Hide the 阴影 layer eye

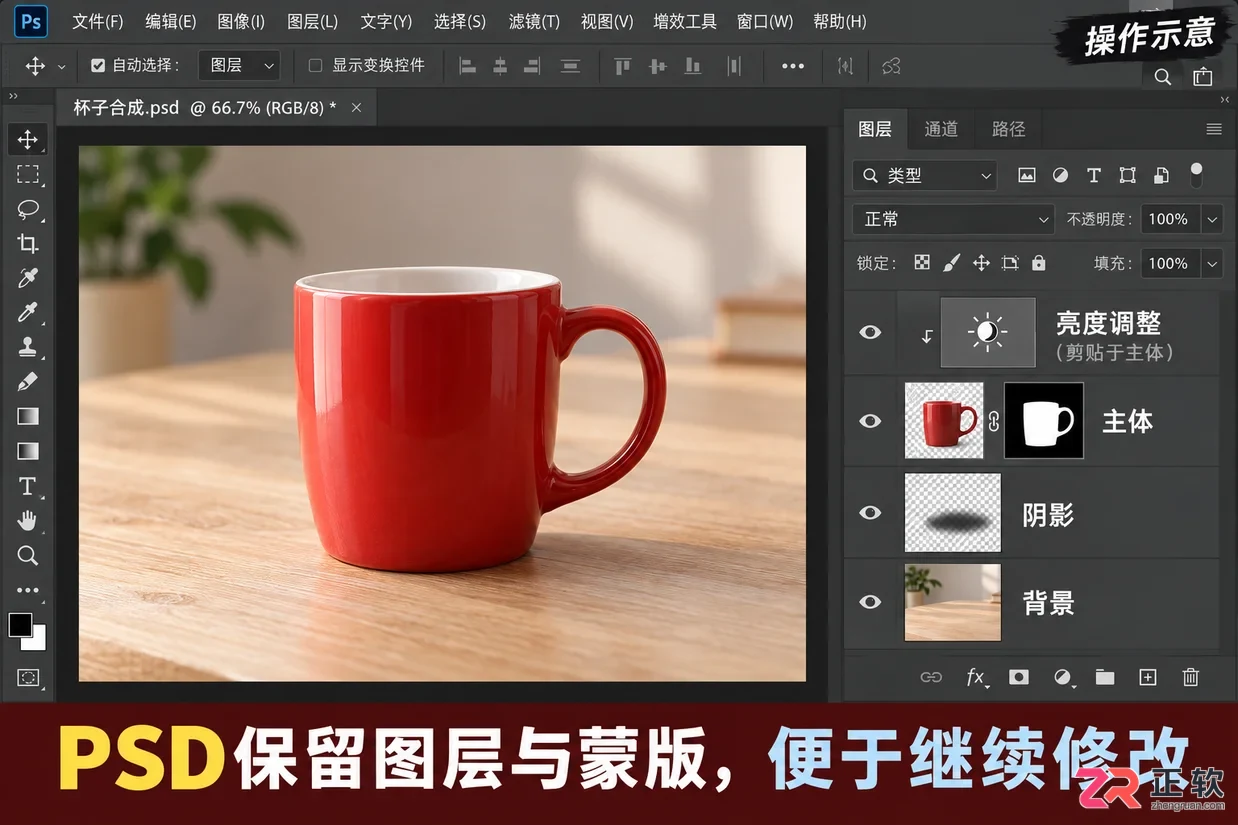870,513
